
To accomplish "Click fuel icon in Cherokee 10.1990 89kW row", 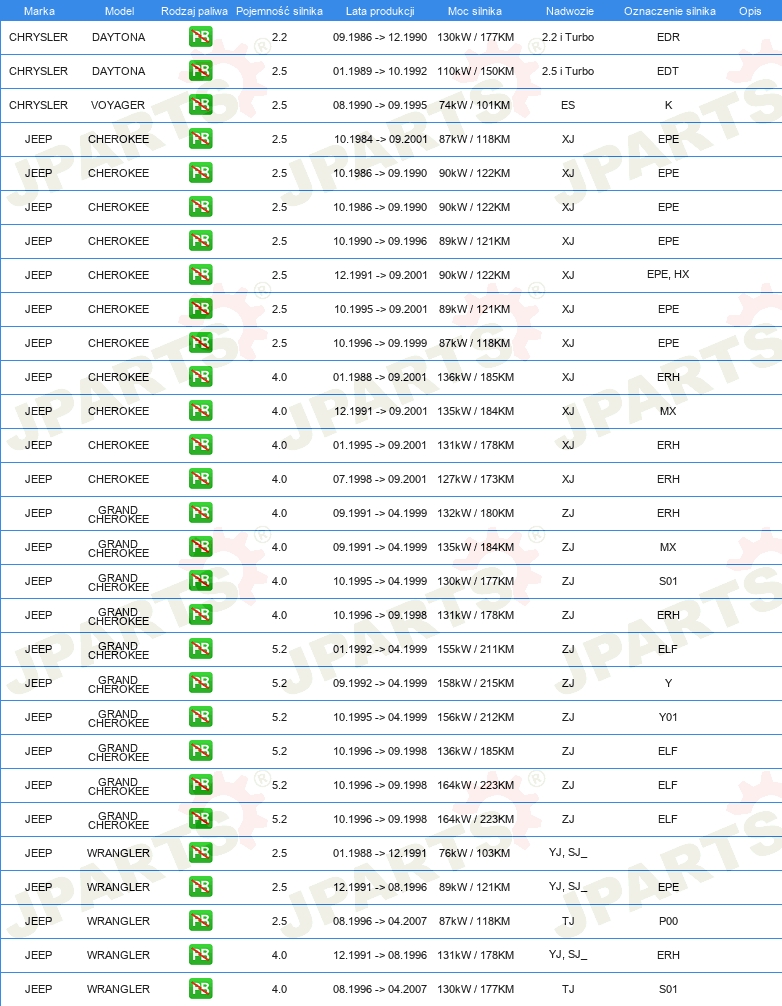I will (201, 241).
